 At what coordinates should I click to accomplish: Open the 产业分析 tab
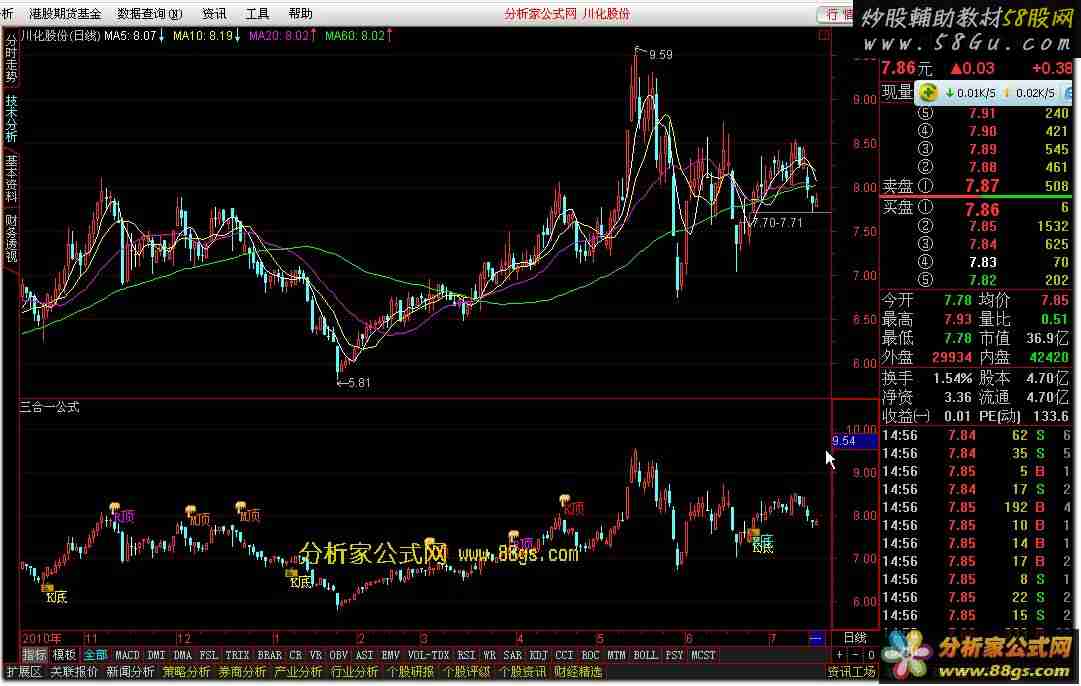click(299, 672)
